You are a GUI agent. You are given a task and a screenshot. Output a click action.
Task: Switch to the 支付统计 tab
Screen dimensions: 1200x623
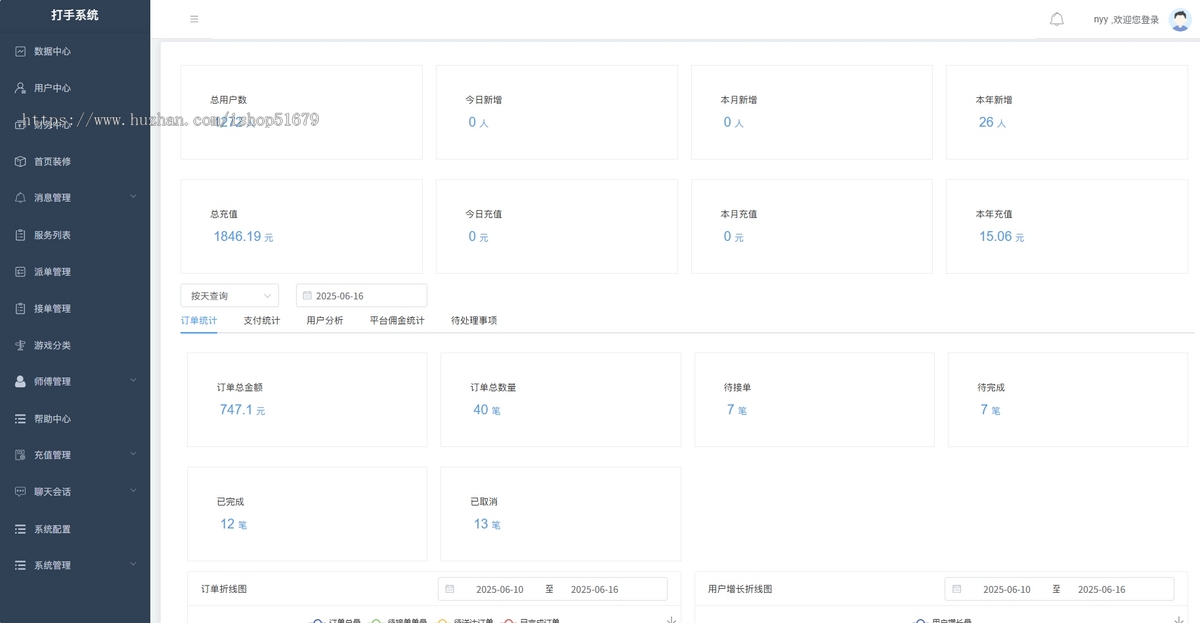coord(262,321)
